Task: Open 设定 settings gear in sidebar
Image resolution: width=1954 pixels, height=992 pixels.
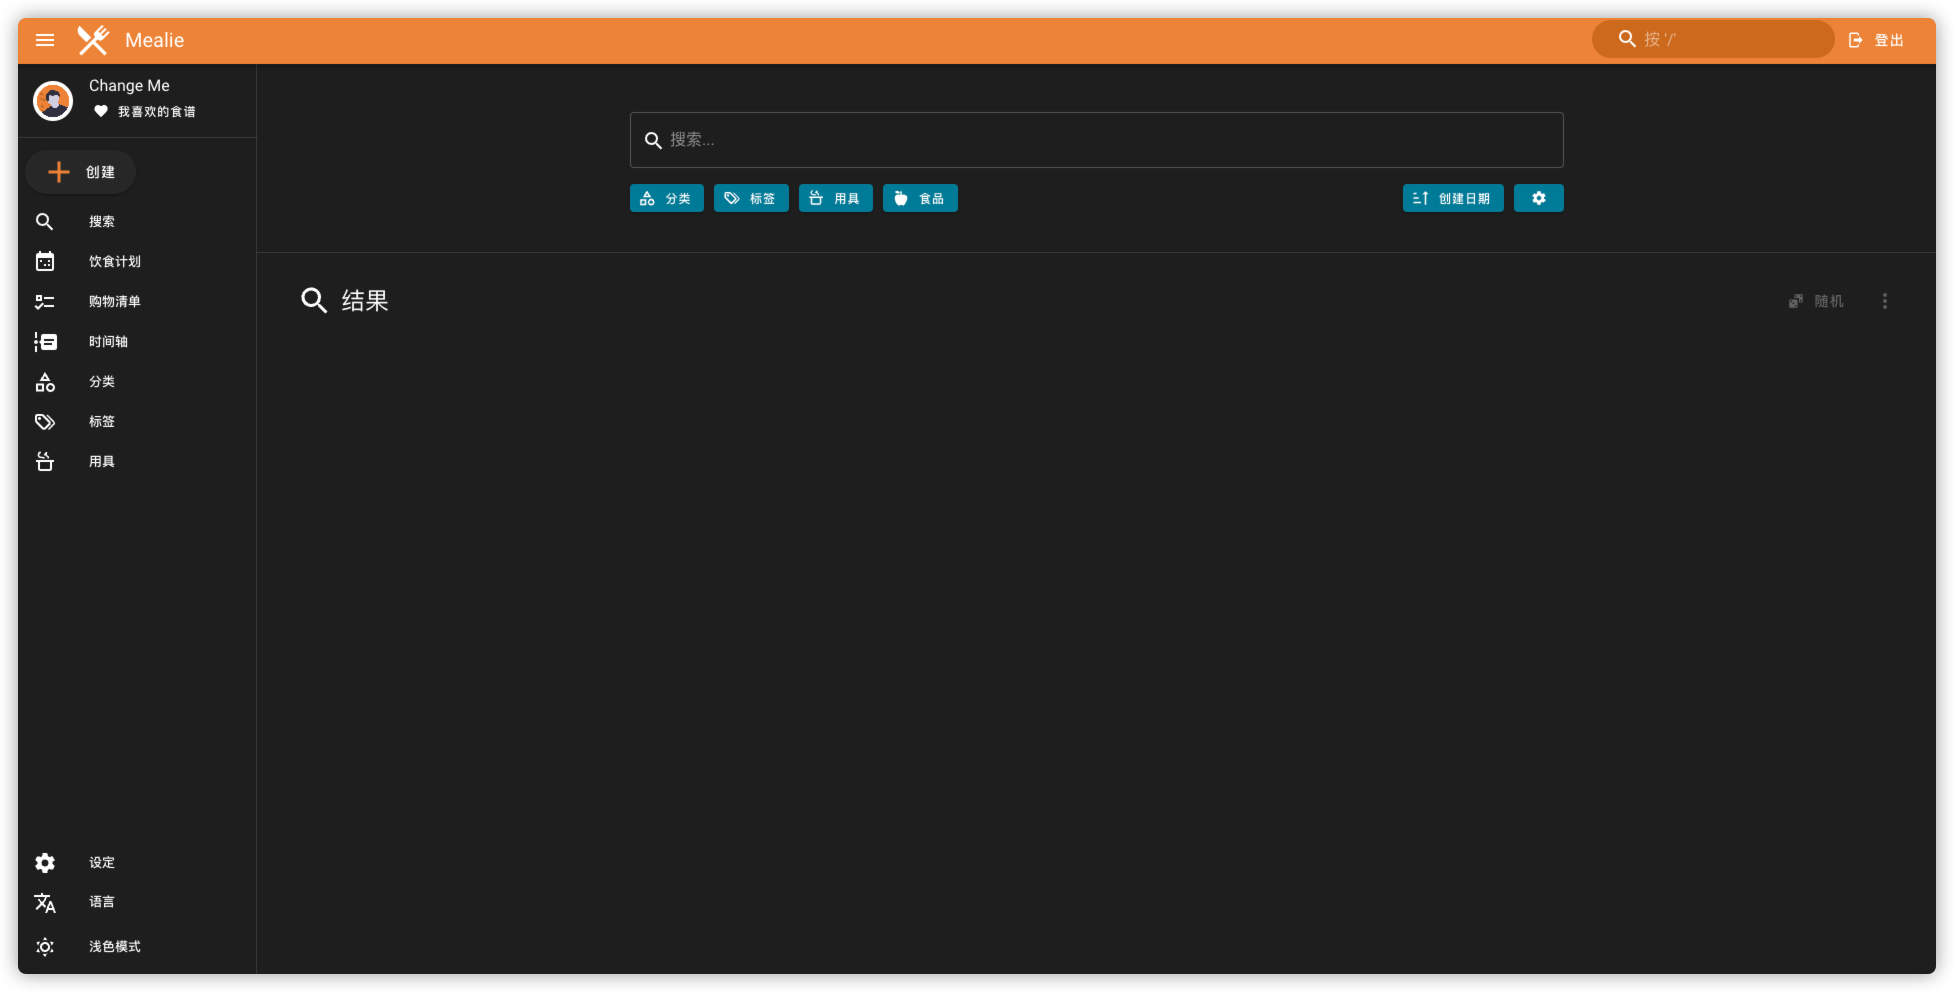Action: (45, 863)
